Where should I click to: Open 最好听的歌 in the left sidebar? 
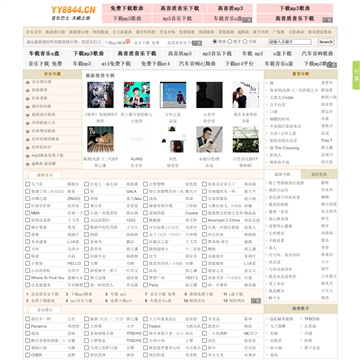pos(41,107)
